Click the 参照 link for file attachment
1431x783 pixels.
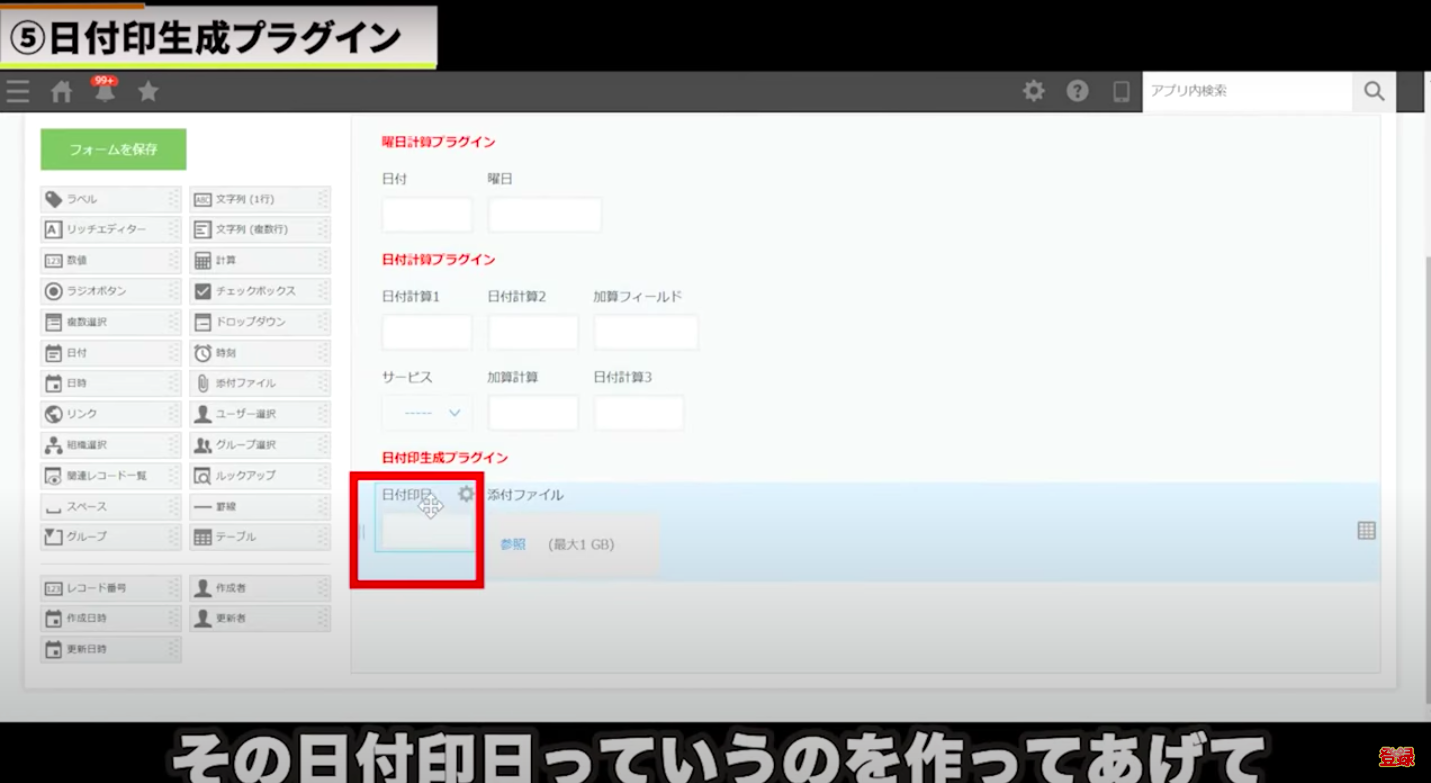tap(513, 545)
